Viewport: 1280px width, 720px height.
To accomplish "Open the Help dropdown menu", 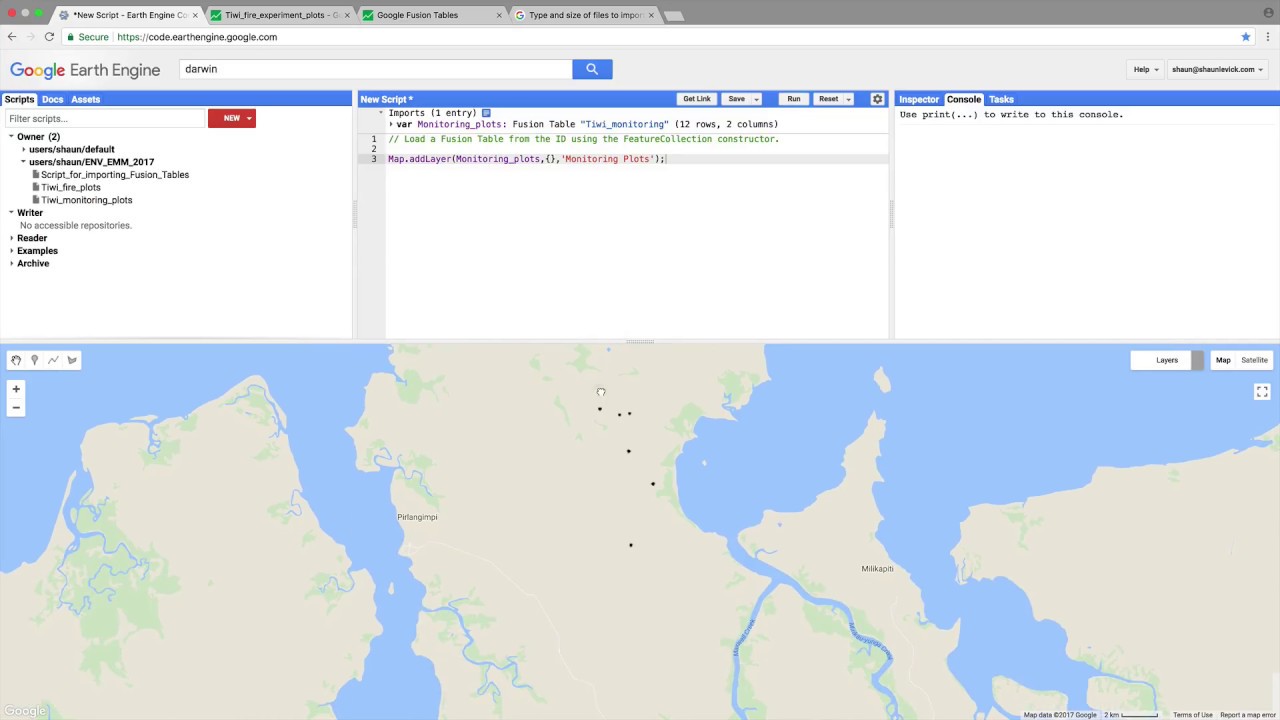I will click(1146, 69).
